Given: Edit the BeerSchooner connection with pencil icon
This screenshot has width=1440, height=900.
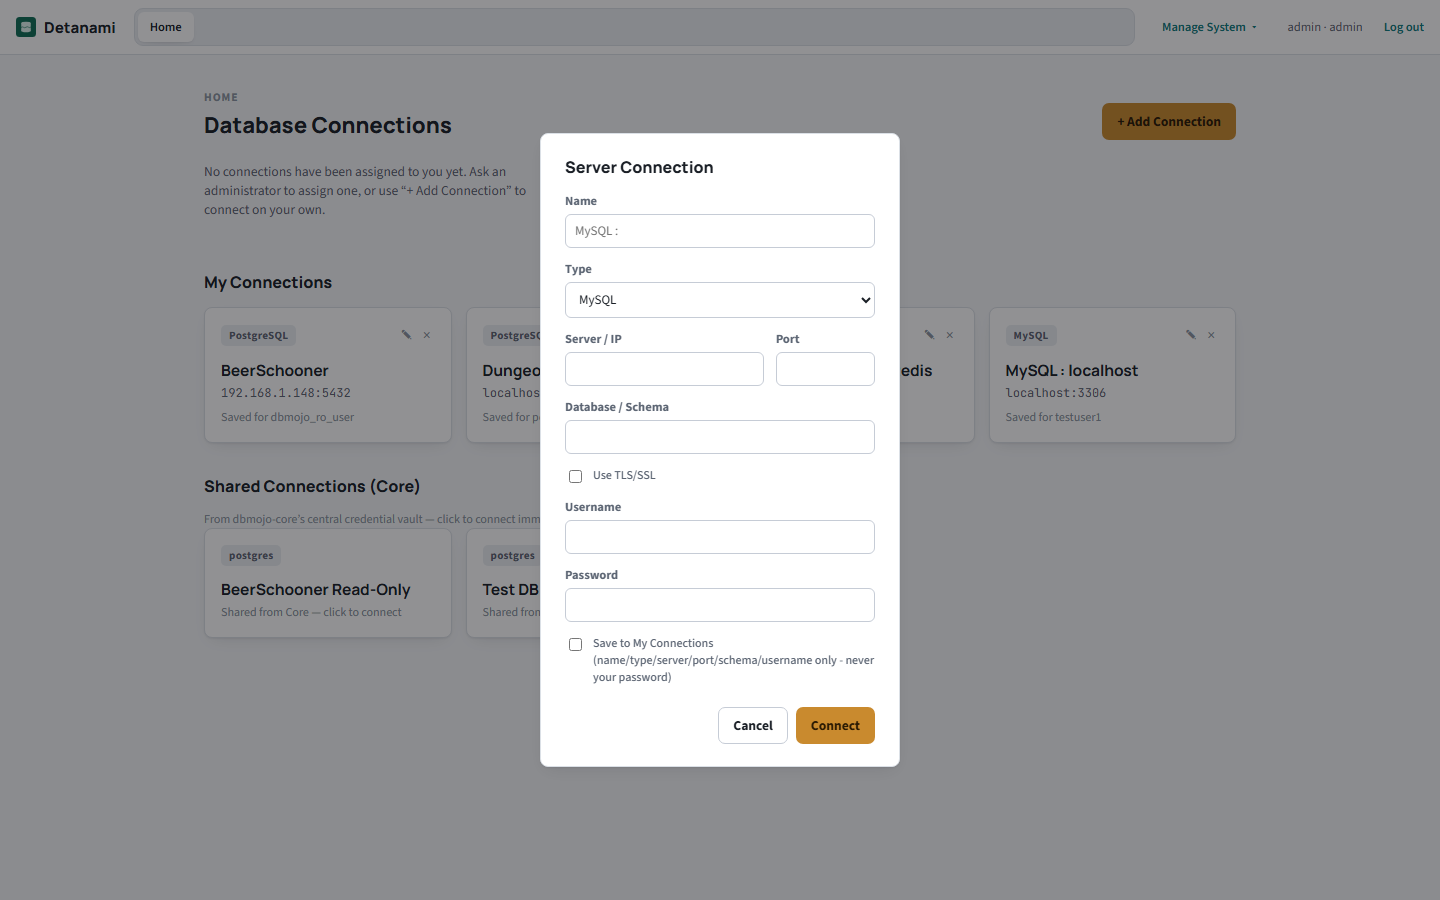Looking at the screenshot, I should coord(406,335).
